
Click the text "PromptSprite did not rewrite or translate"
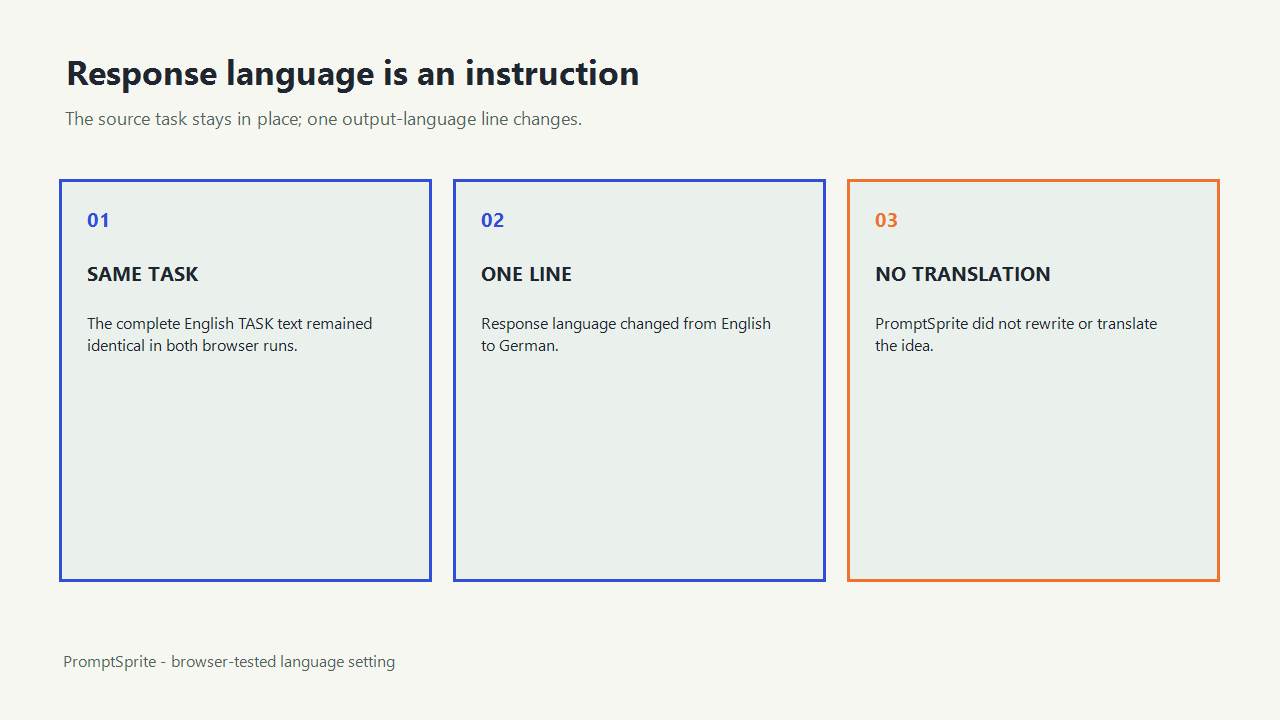[1016, 324]
